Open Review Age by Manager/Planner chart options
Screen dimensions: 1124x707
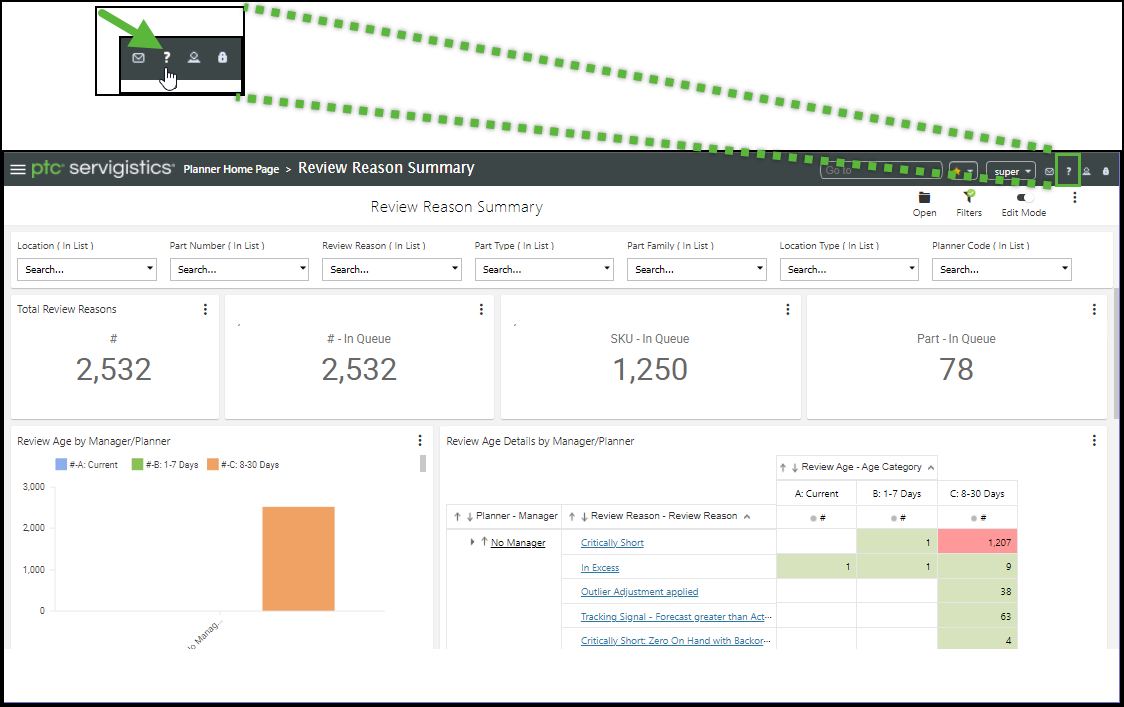420,440
